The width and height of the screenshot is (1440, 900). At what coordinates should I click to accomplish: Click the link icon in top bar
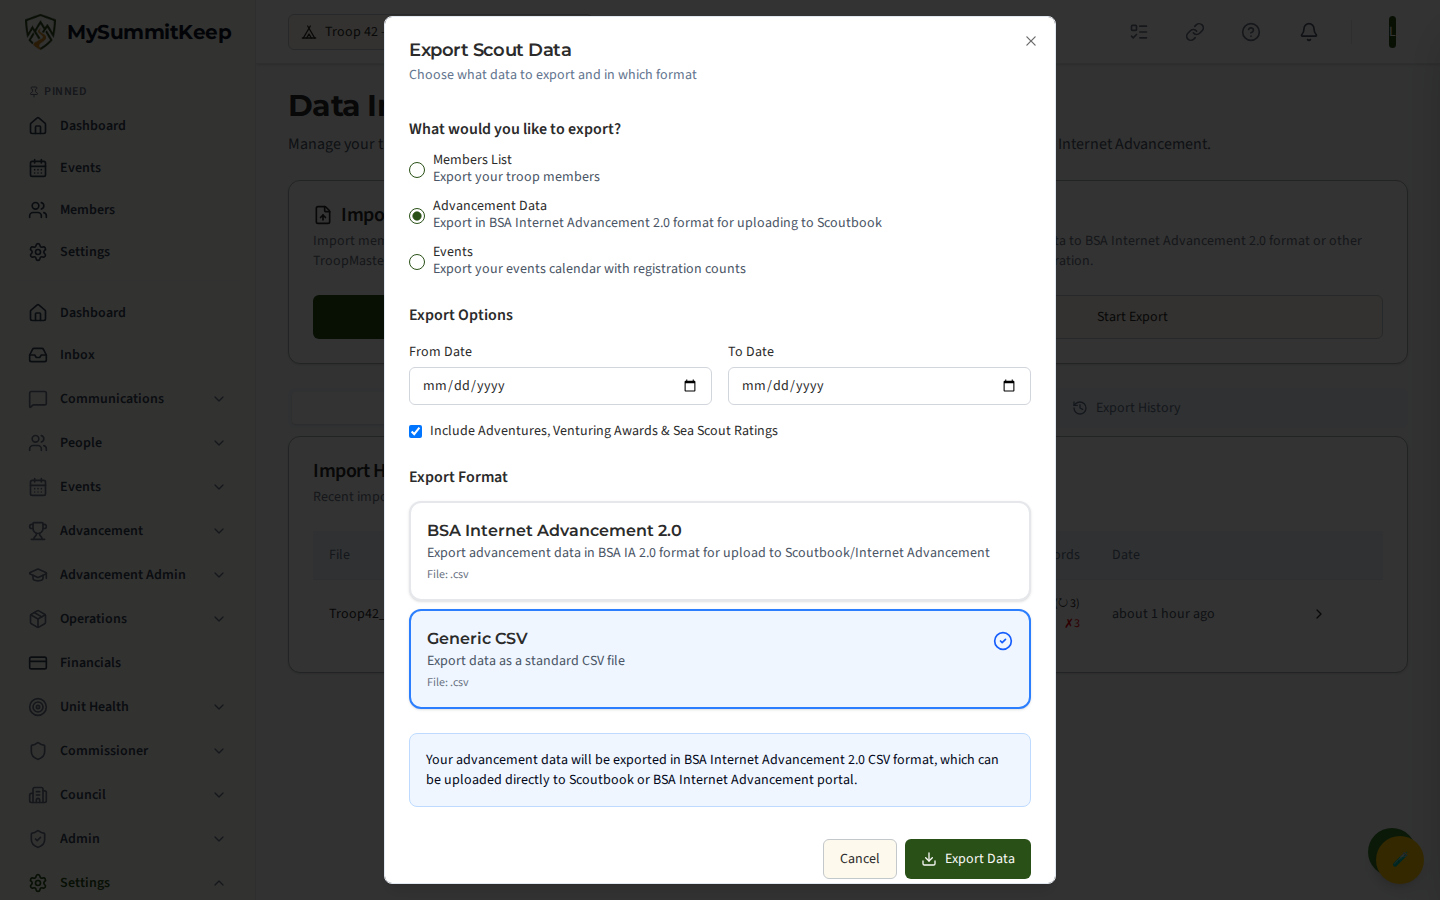coord(1195,32)
